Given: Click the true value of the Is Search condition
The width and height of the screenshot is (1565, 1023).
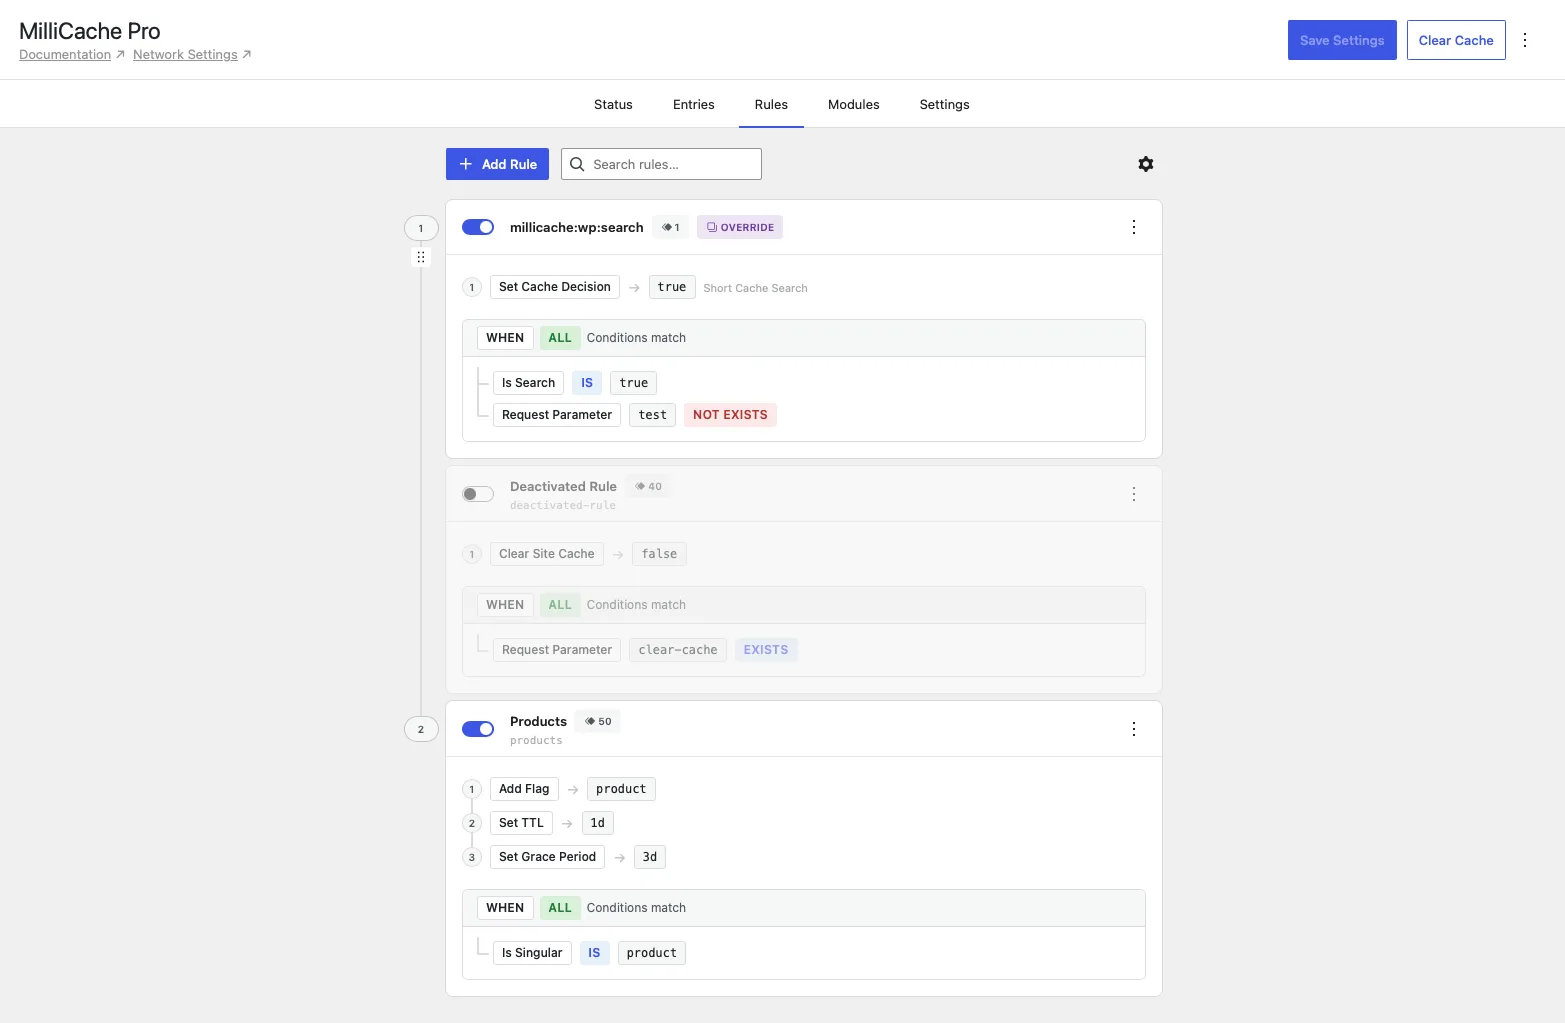Looking at the screenshot, I should pos(634,383).
